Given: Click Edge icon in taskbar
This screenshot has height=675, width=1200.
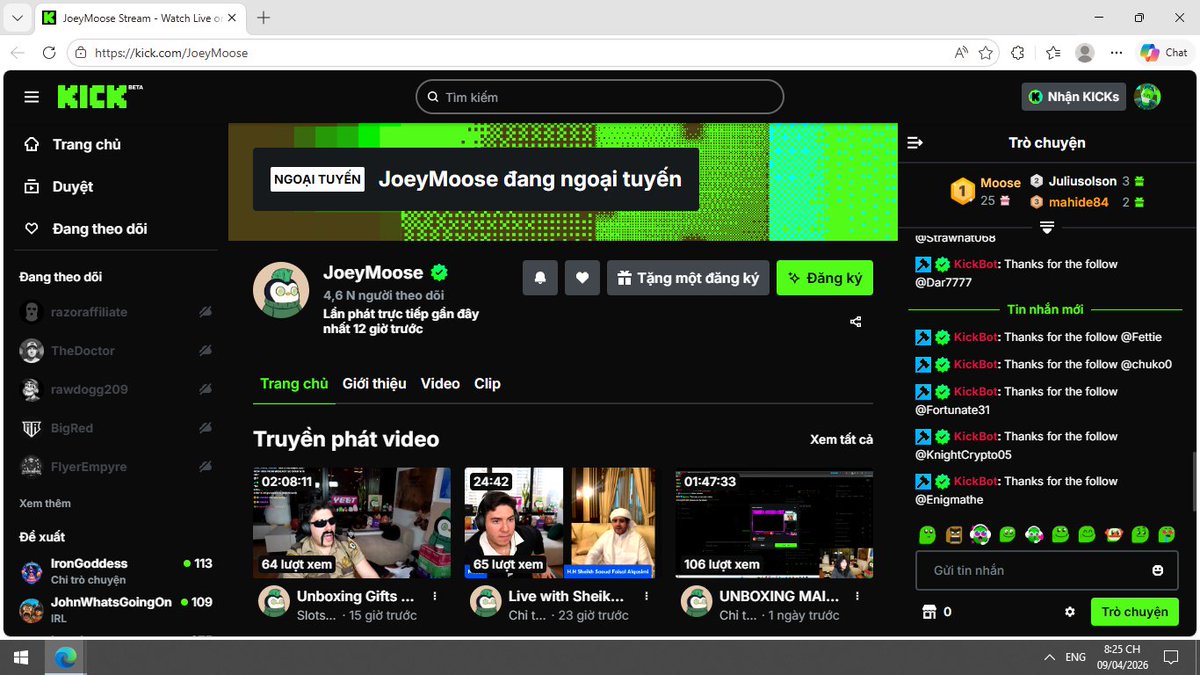Looking at the screenshot, I should [x=65, y=657].
